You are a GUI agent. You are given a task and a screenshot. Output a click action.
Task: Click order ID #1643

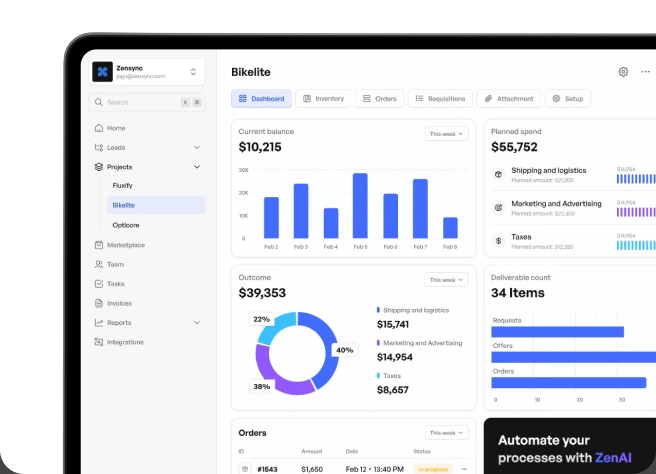coord(267,469)
